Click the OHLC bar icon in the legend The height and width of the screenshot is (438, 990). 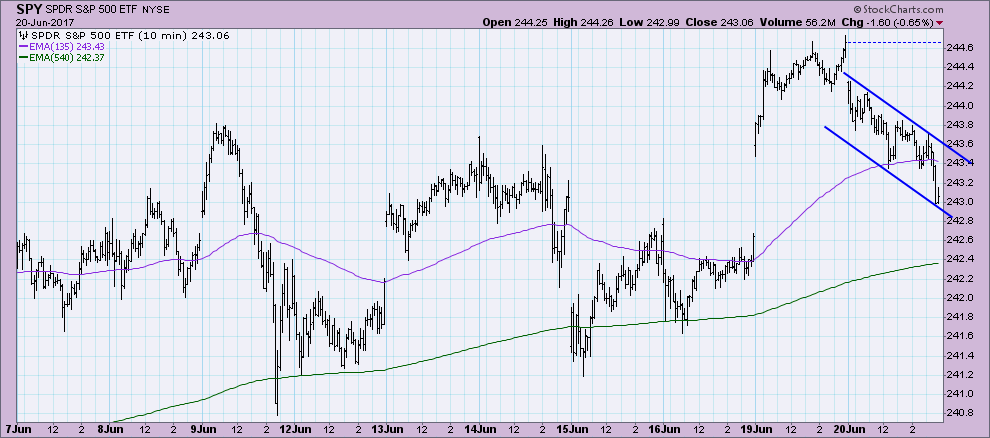click(x=23, y=35)
